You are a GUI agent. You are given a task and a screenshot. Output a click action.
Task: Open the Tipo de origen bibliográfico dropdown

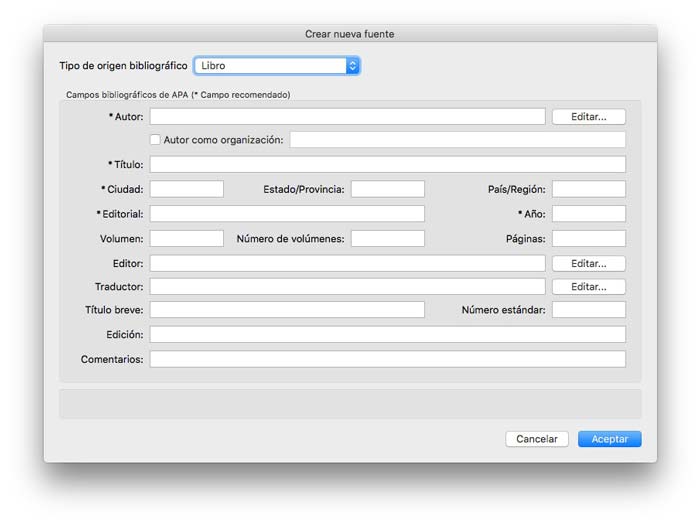pyautogui.click(x=276, y=66)
